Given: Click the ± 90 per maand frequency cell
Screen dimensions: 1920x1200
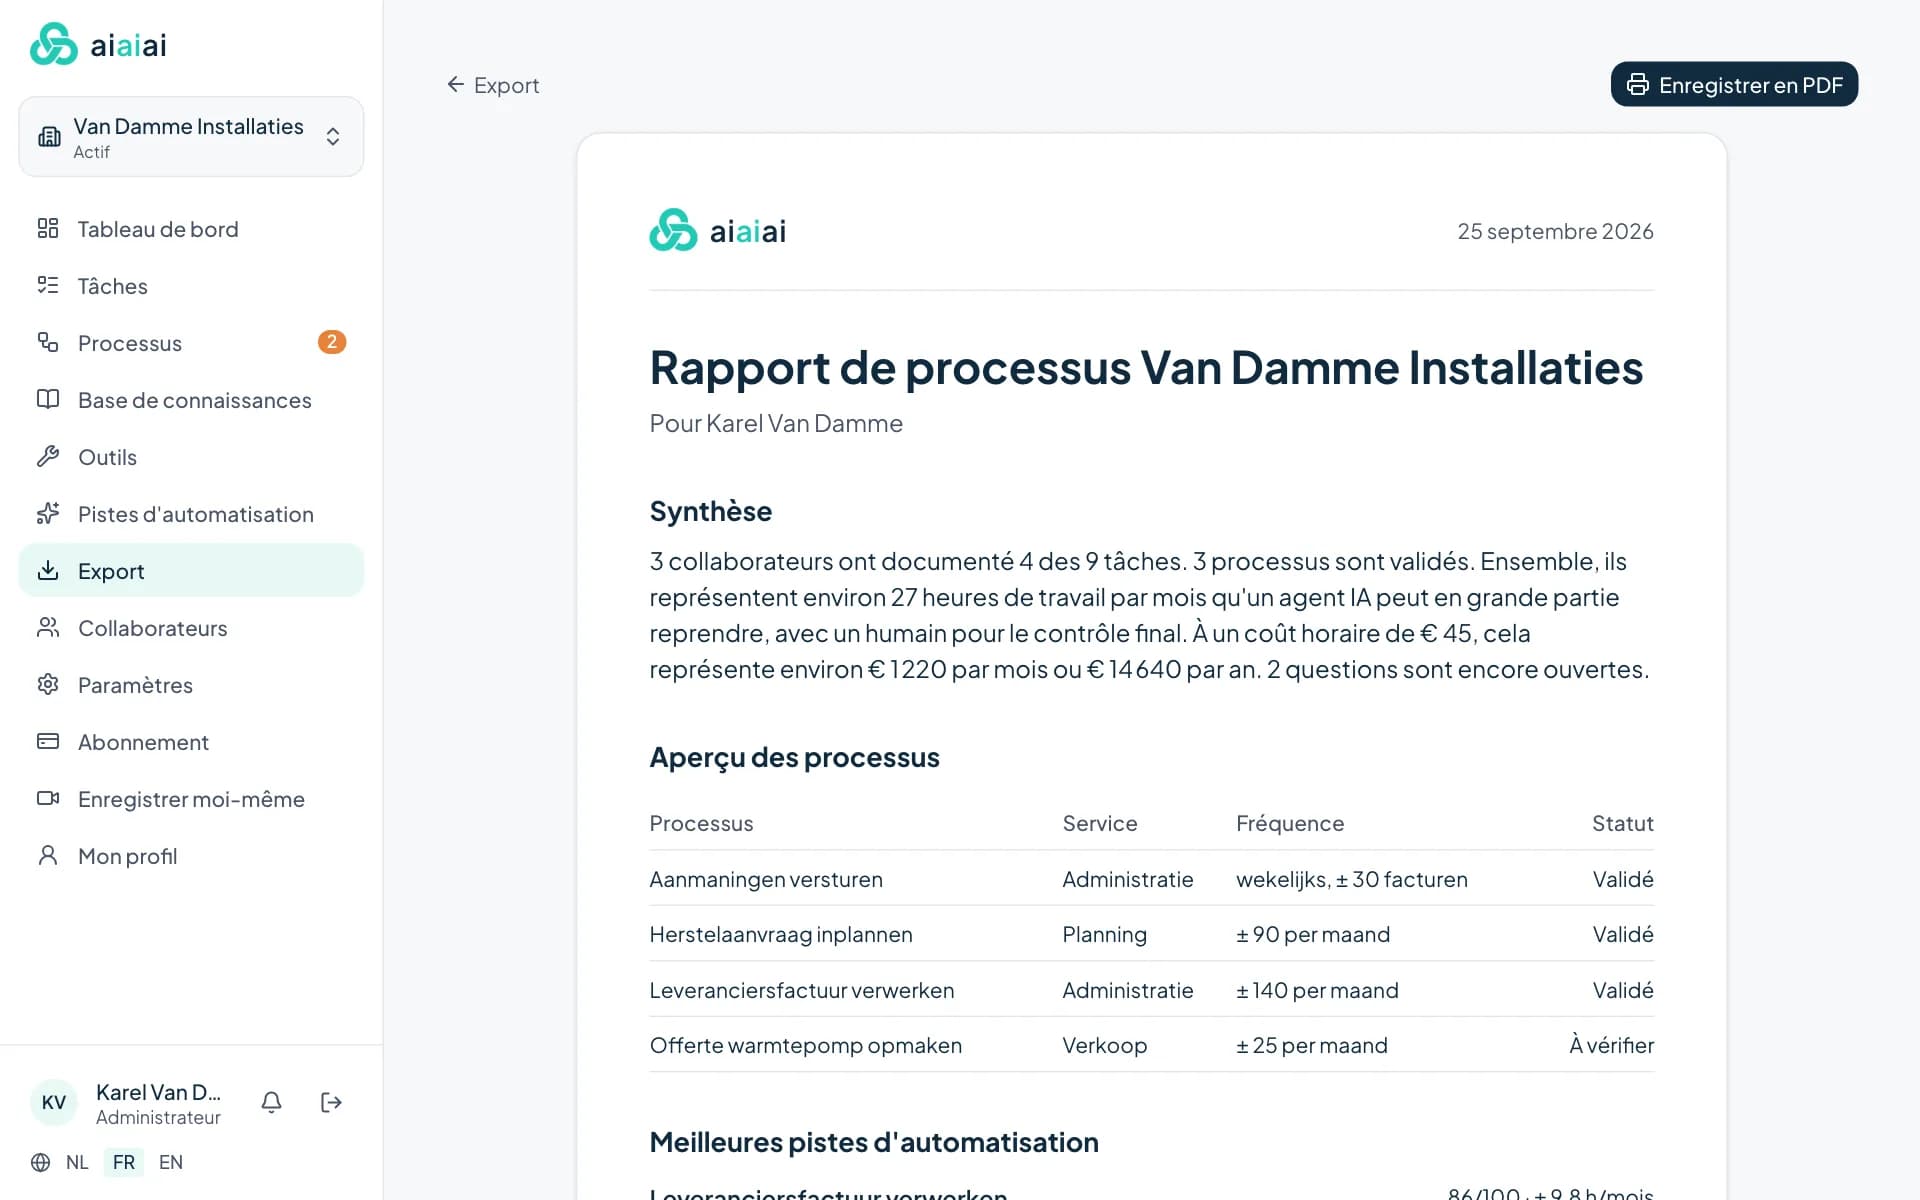Looking at the screenshot, I should coord(1313,934).
